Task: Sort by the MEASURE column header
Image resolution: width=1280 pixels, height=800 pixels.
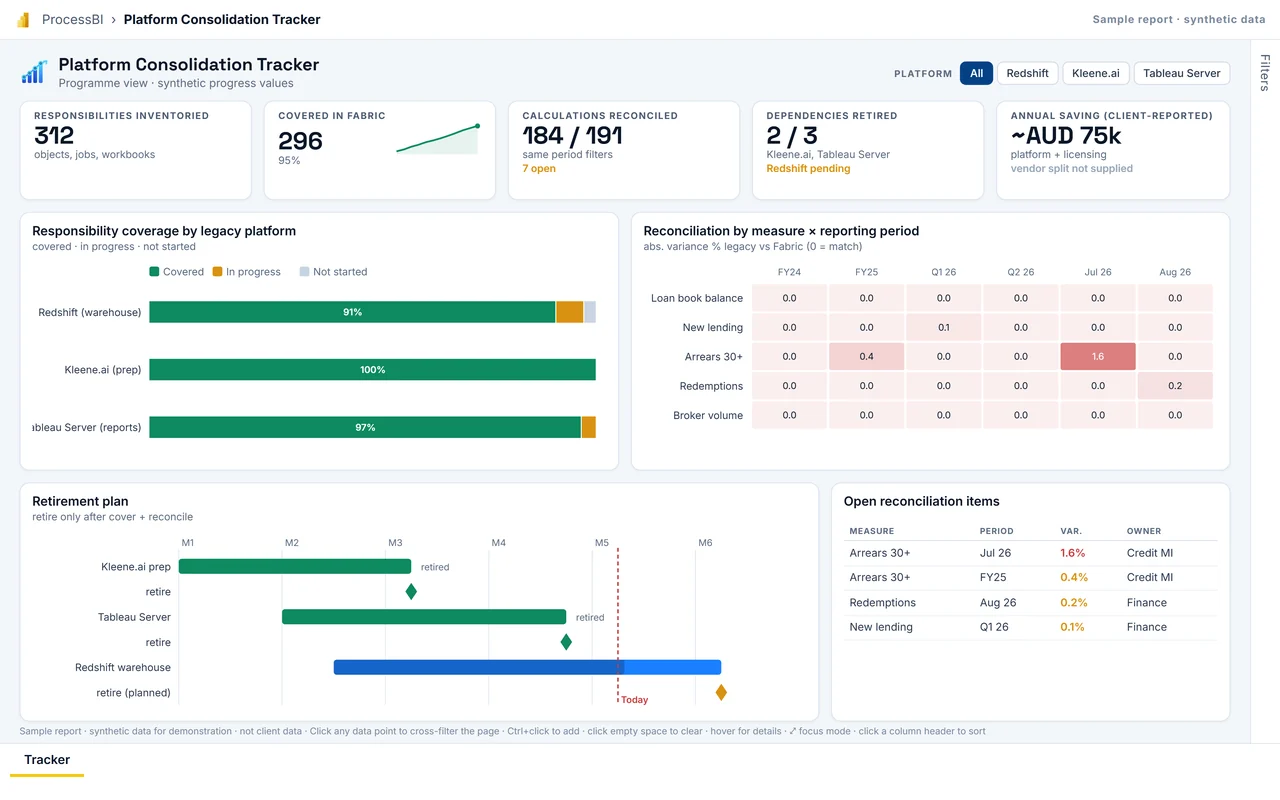Action: coord(872,531)
